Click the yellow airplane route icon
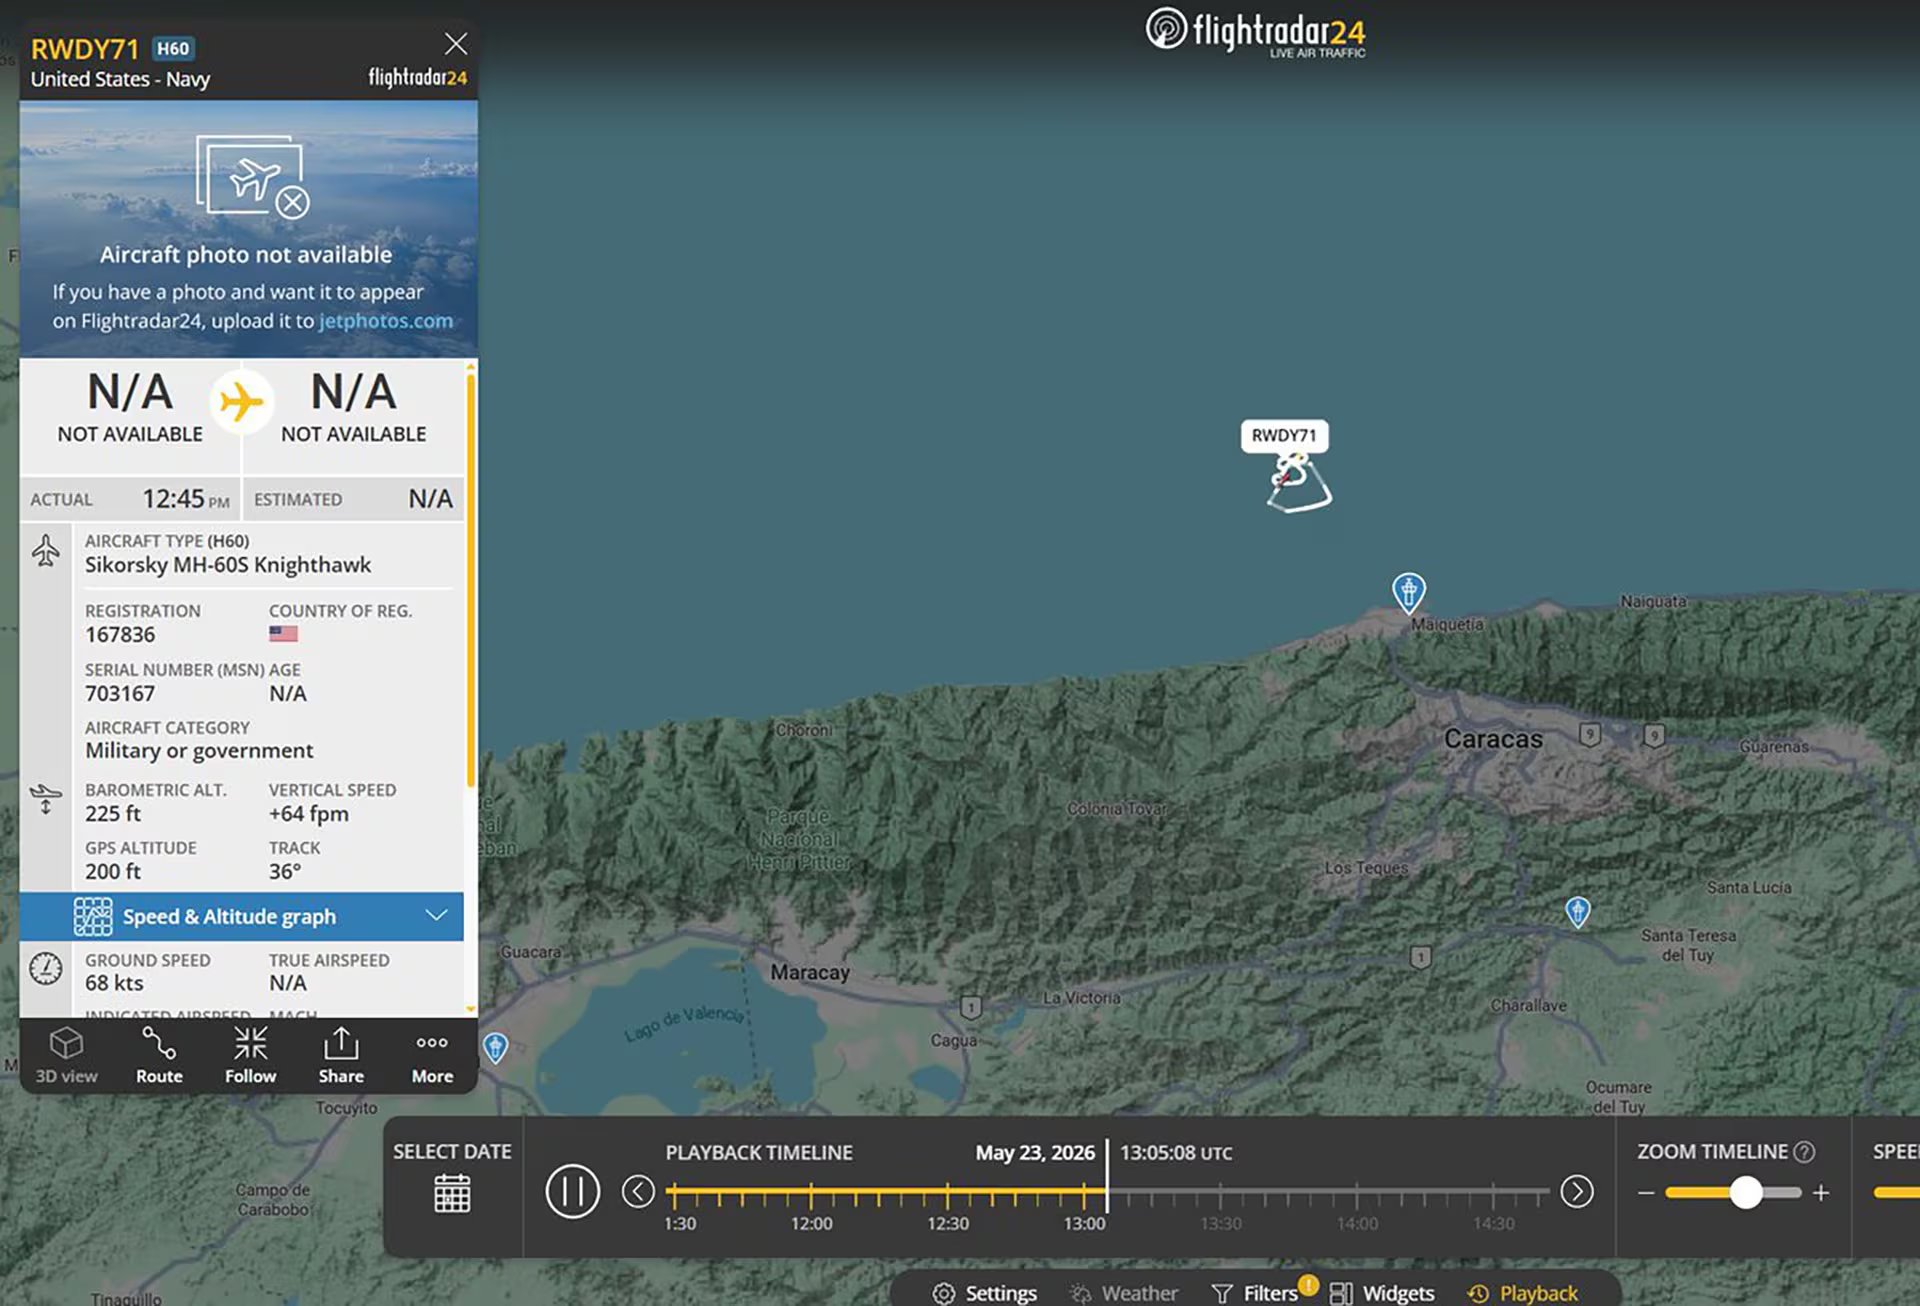The width and height of the screenshot is (1920, 1306). [x=241, y=402]
